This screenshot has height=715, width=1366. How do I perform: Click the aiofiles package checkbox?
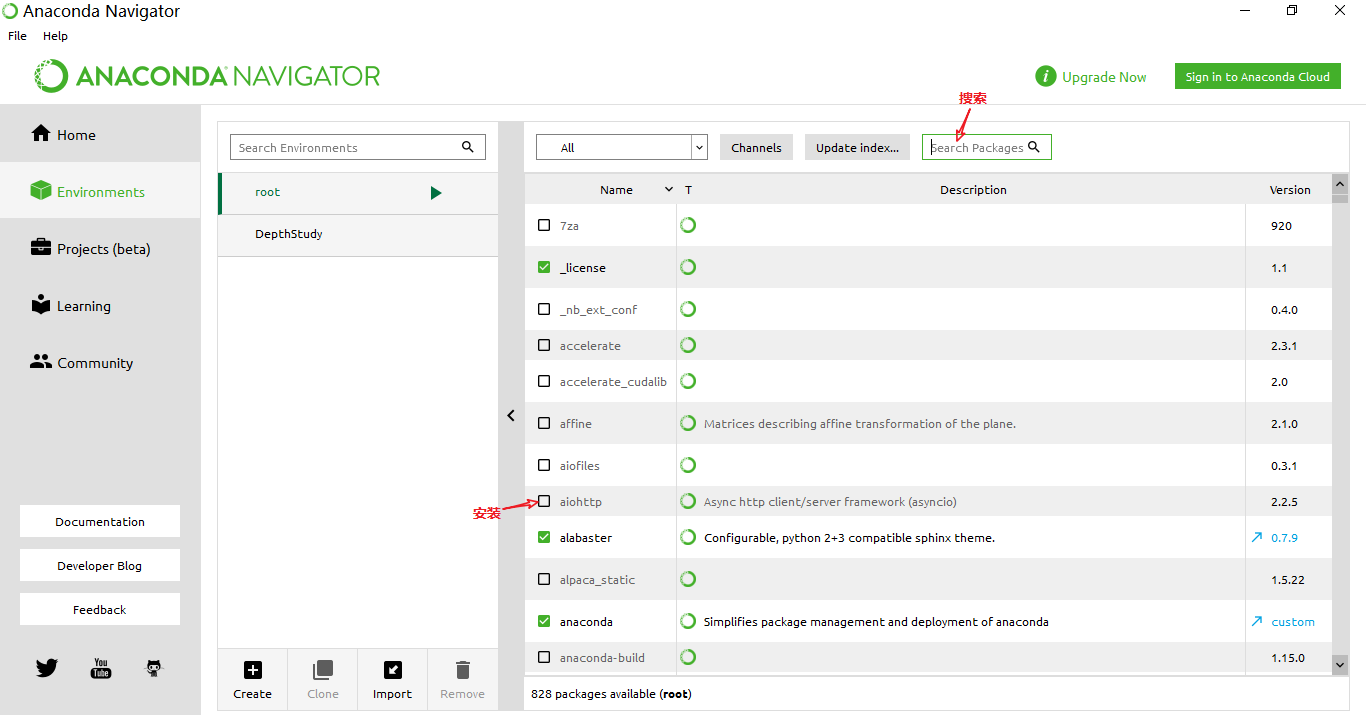click(x=544, y=465)
